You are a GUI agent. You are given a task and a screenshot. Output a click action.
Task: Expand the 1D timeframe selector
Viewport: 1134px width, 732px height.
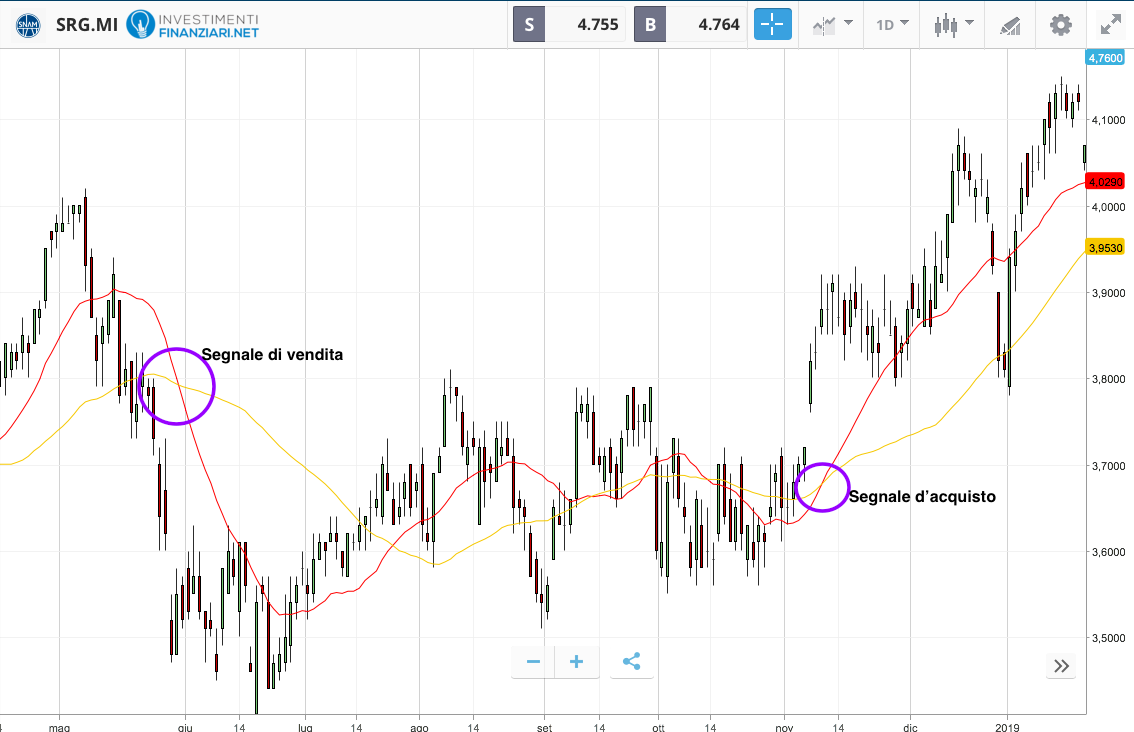(x=892, y=24)
